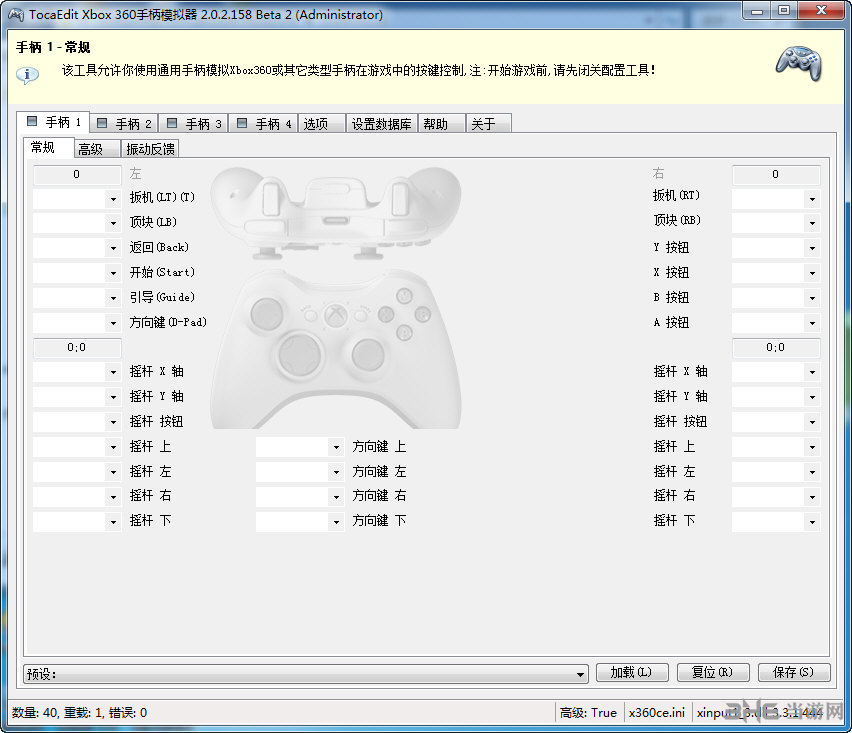This screenshot has height=733, width=852.
Task: Open the X 按钮 dropdown
Action: point(776,273)
